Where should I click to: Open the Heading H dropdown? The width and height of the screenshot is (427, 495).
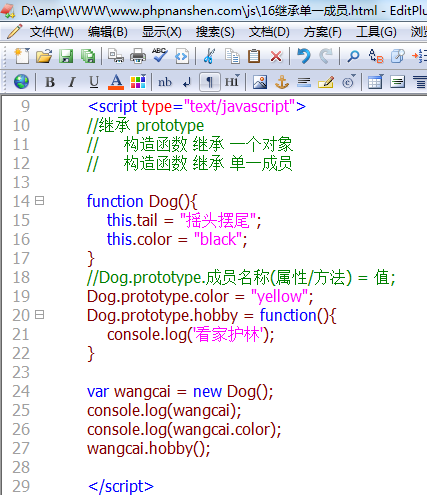pos(232,82)
